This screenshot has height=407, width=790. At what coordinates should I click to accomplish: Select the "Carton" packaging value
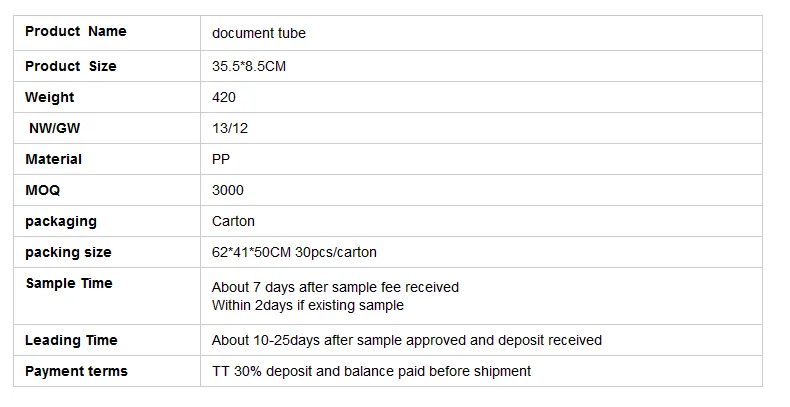click(x=233, y=221)
